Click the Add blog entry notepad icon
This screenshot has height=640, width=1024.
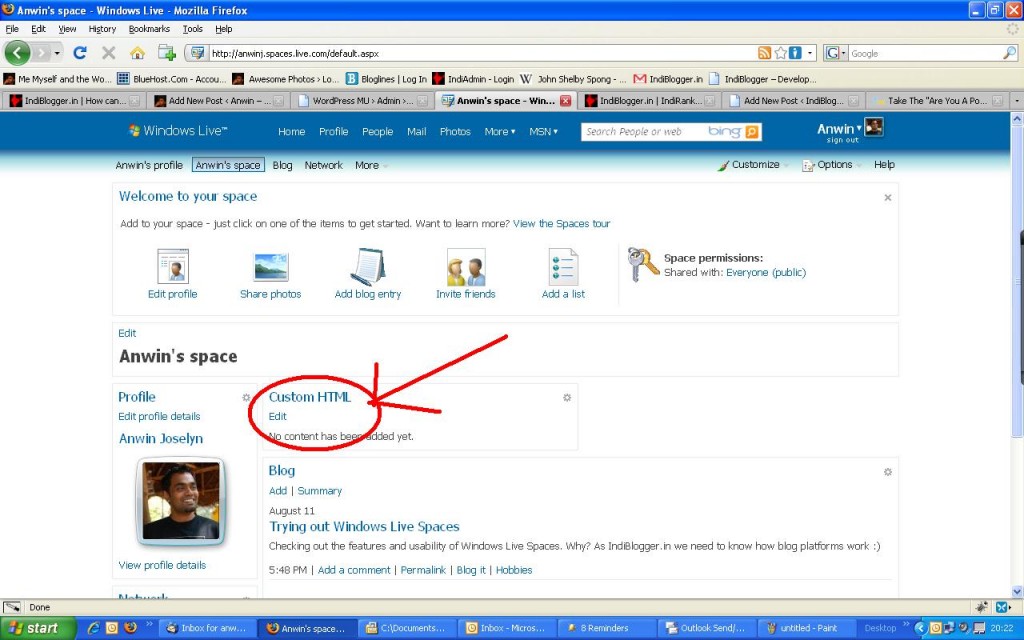tap(368, 266)
